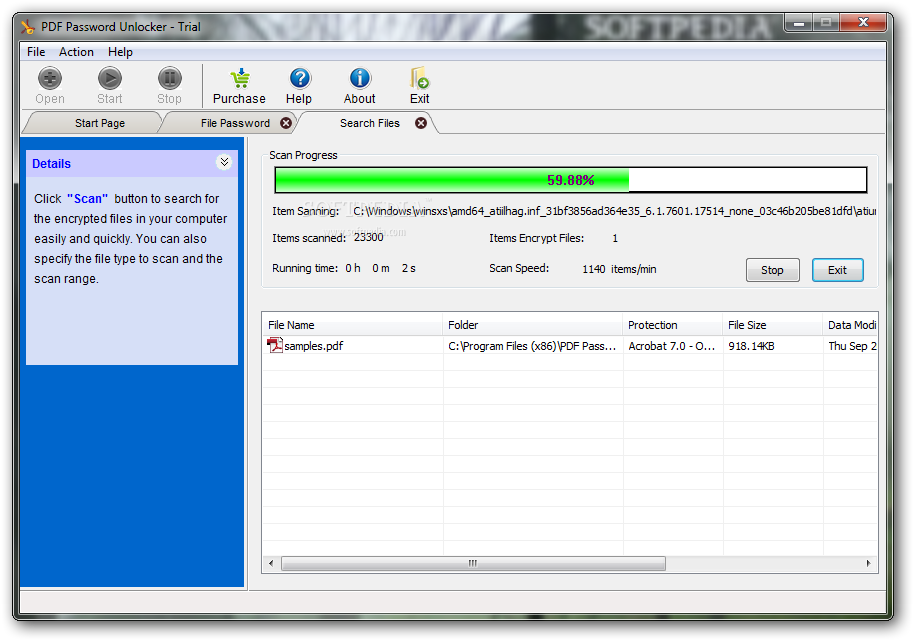Screen dimensions: 914x641
Task: Sort by the File Name column header
Action: tap(352, 325)
